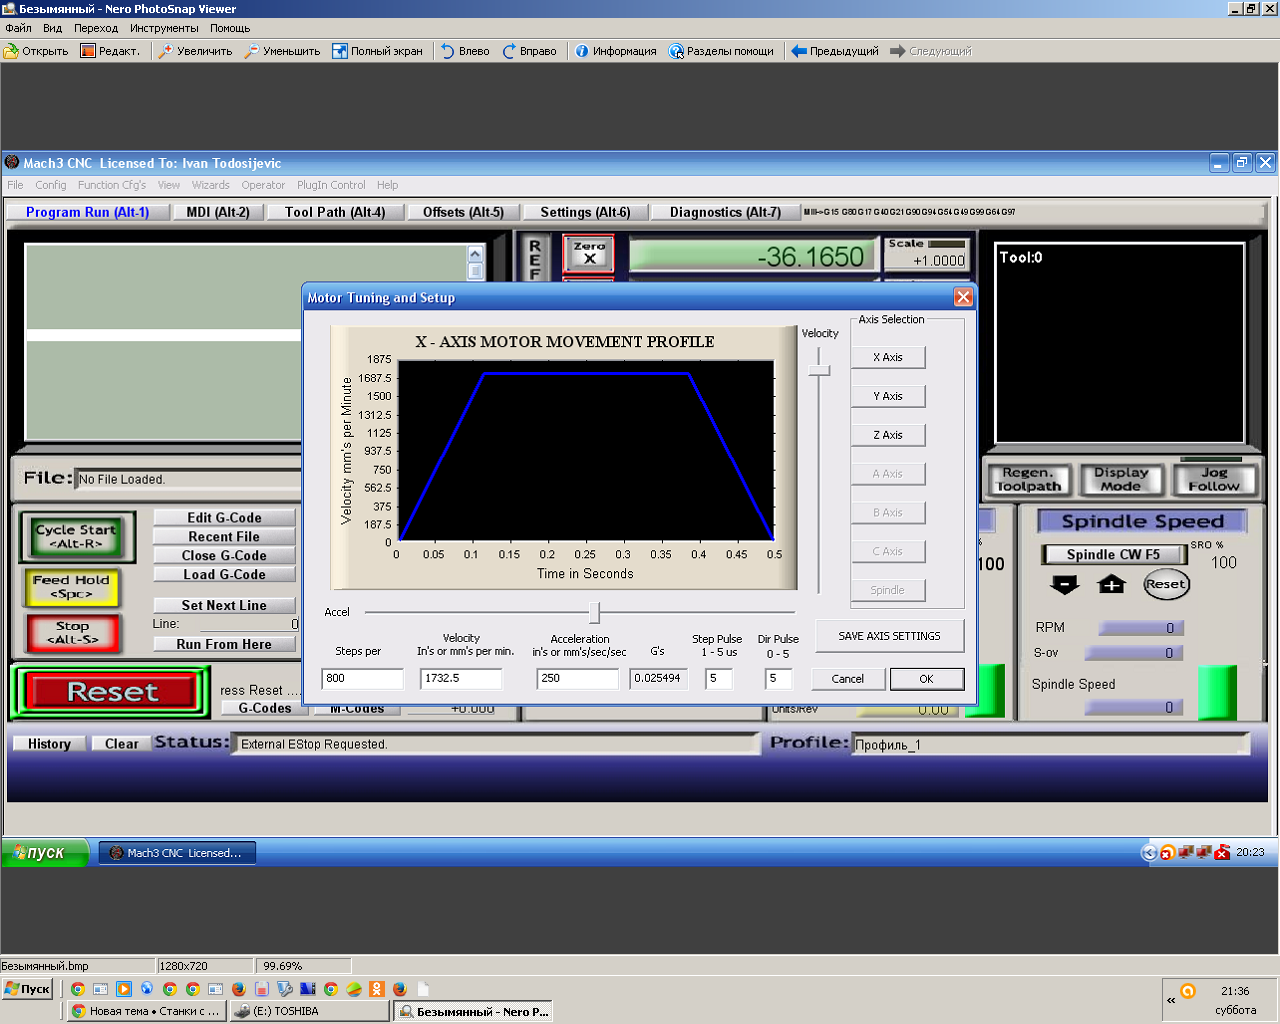Click the Zero X button in Mach3
Image resolution: width=1280 pixels, height=1024 pixels.
(x=589, y=254)
